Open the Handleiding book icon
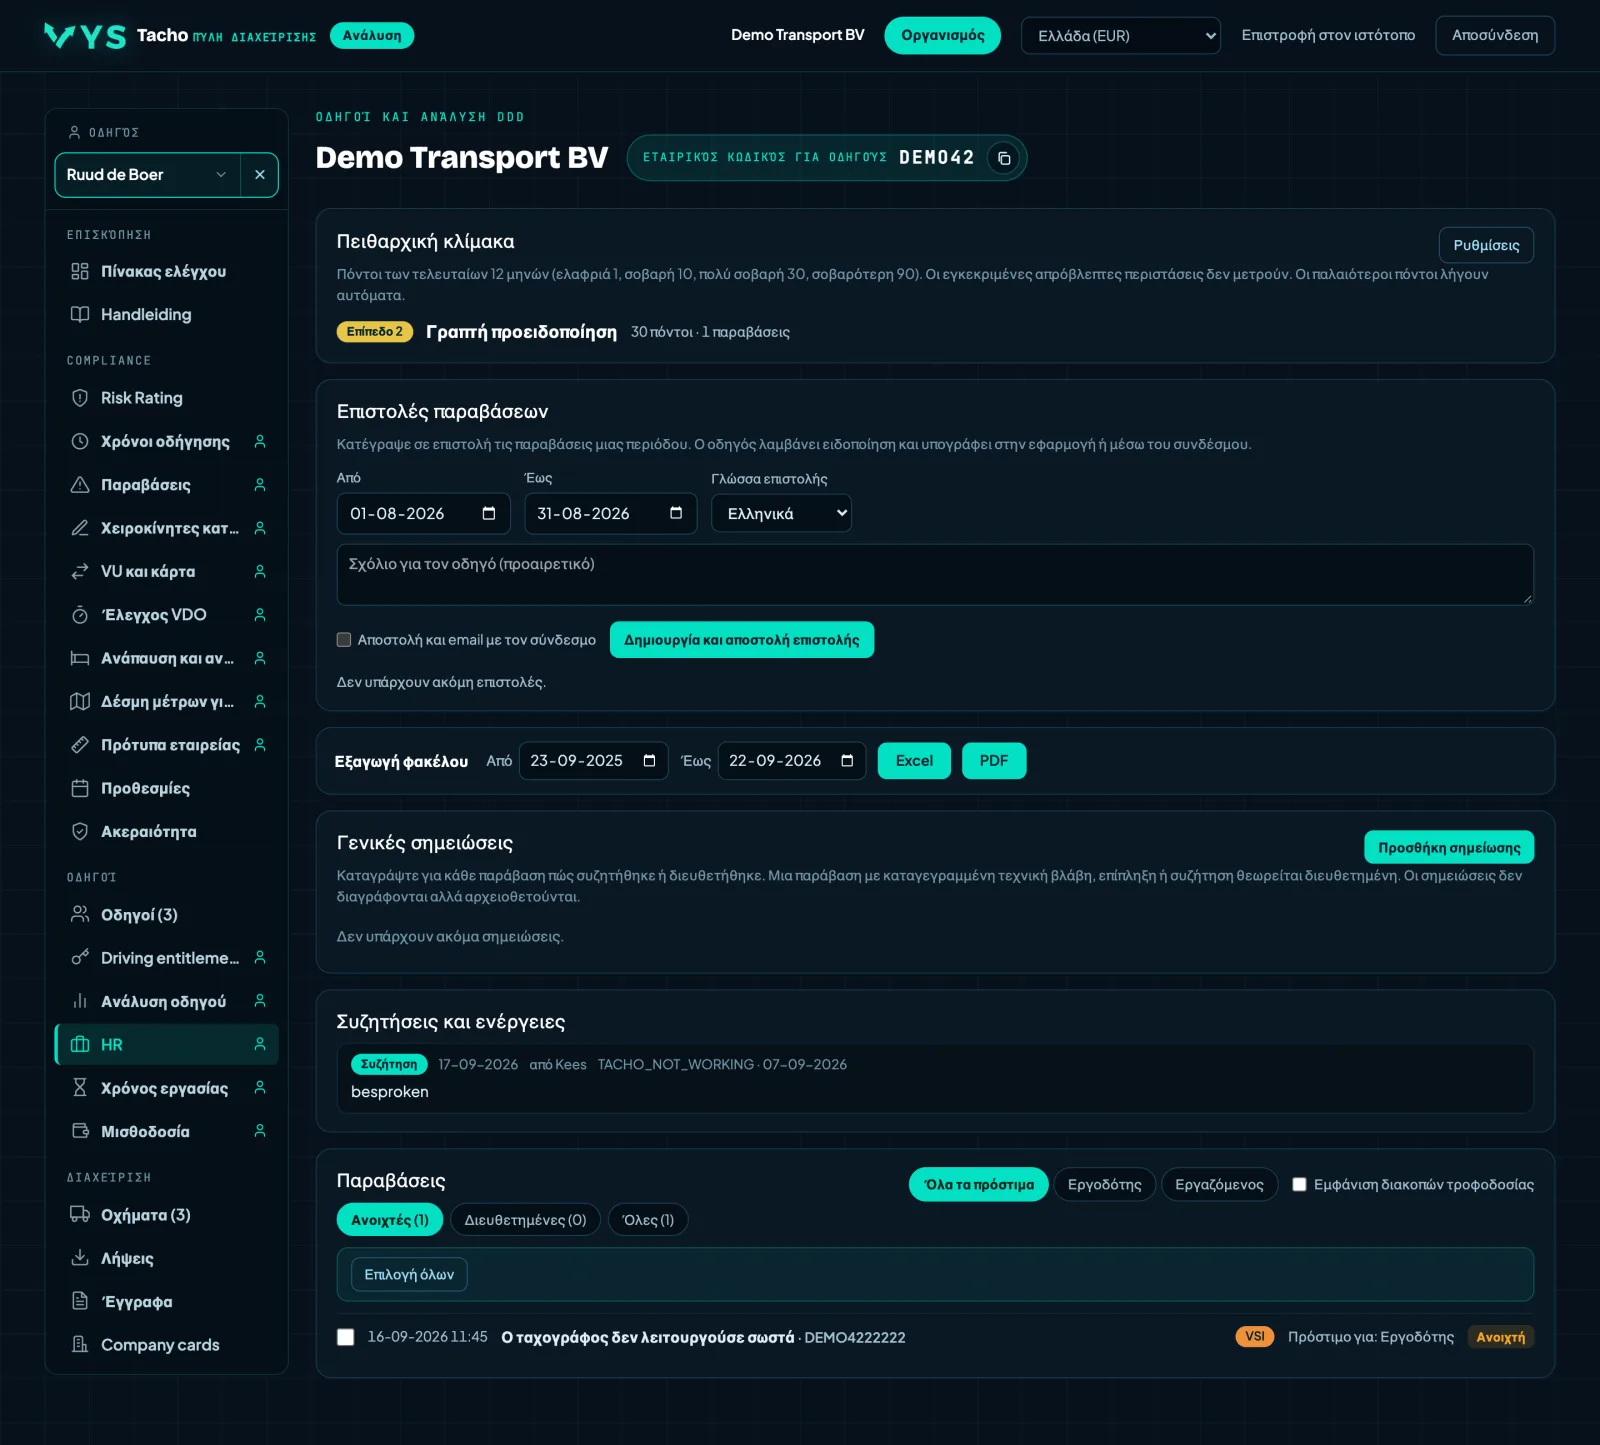Image resolution: width=1600 pixels, height=1445 pixels. click(80, 314)
